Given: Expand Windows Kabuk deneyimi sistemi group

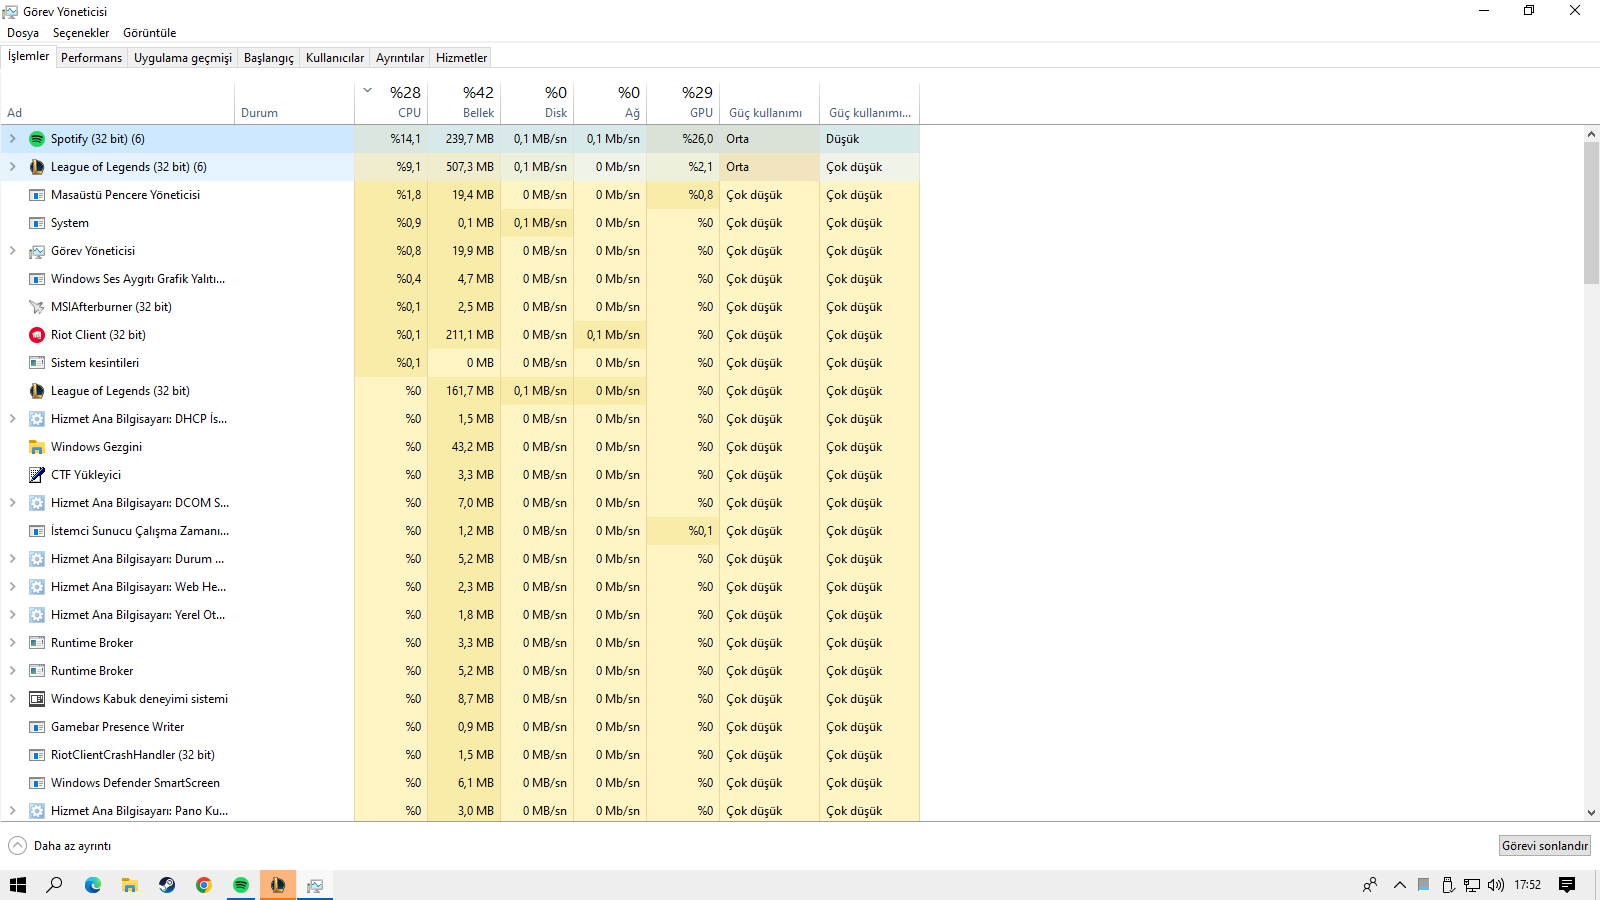Looking at the screenshot, I should tap(13, 699).
